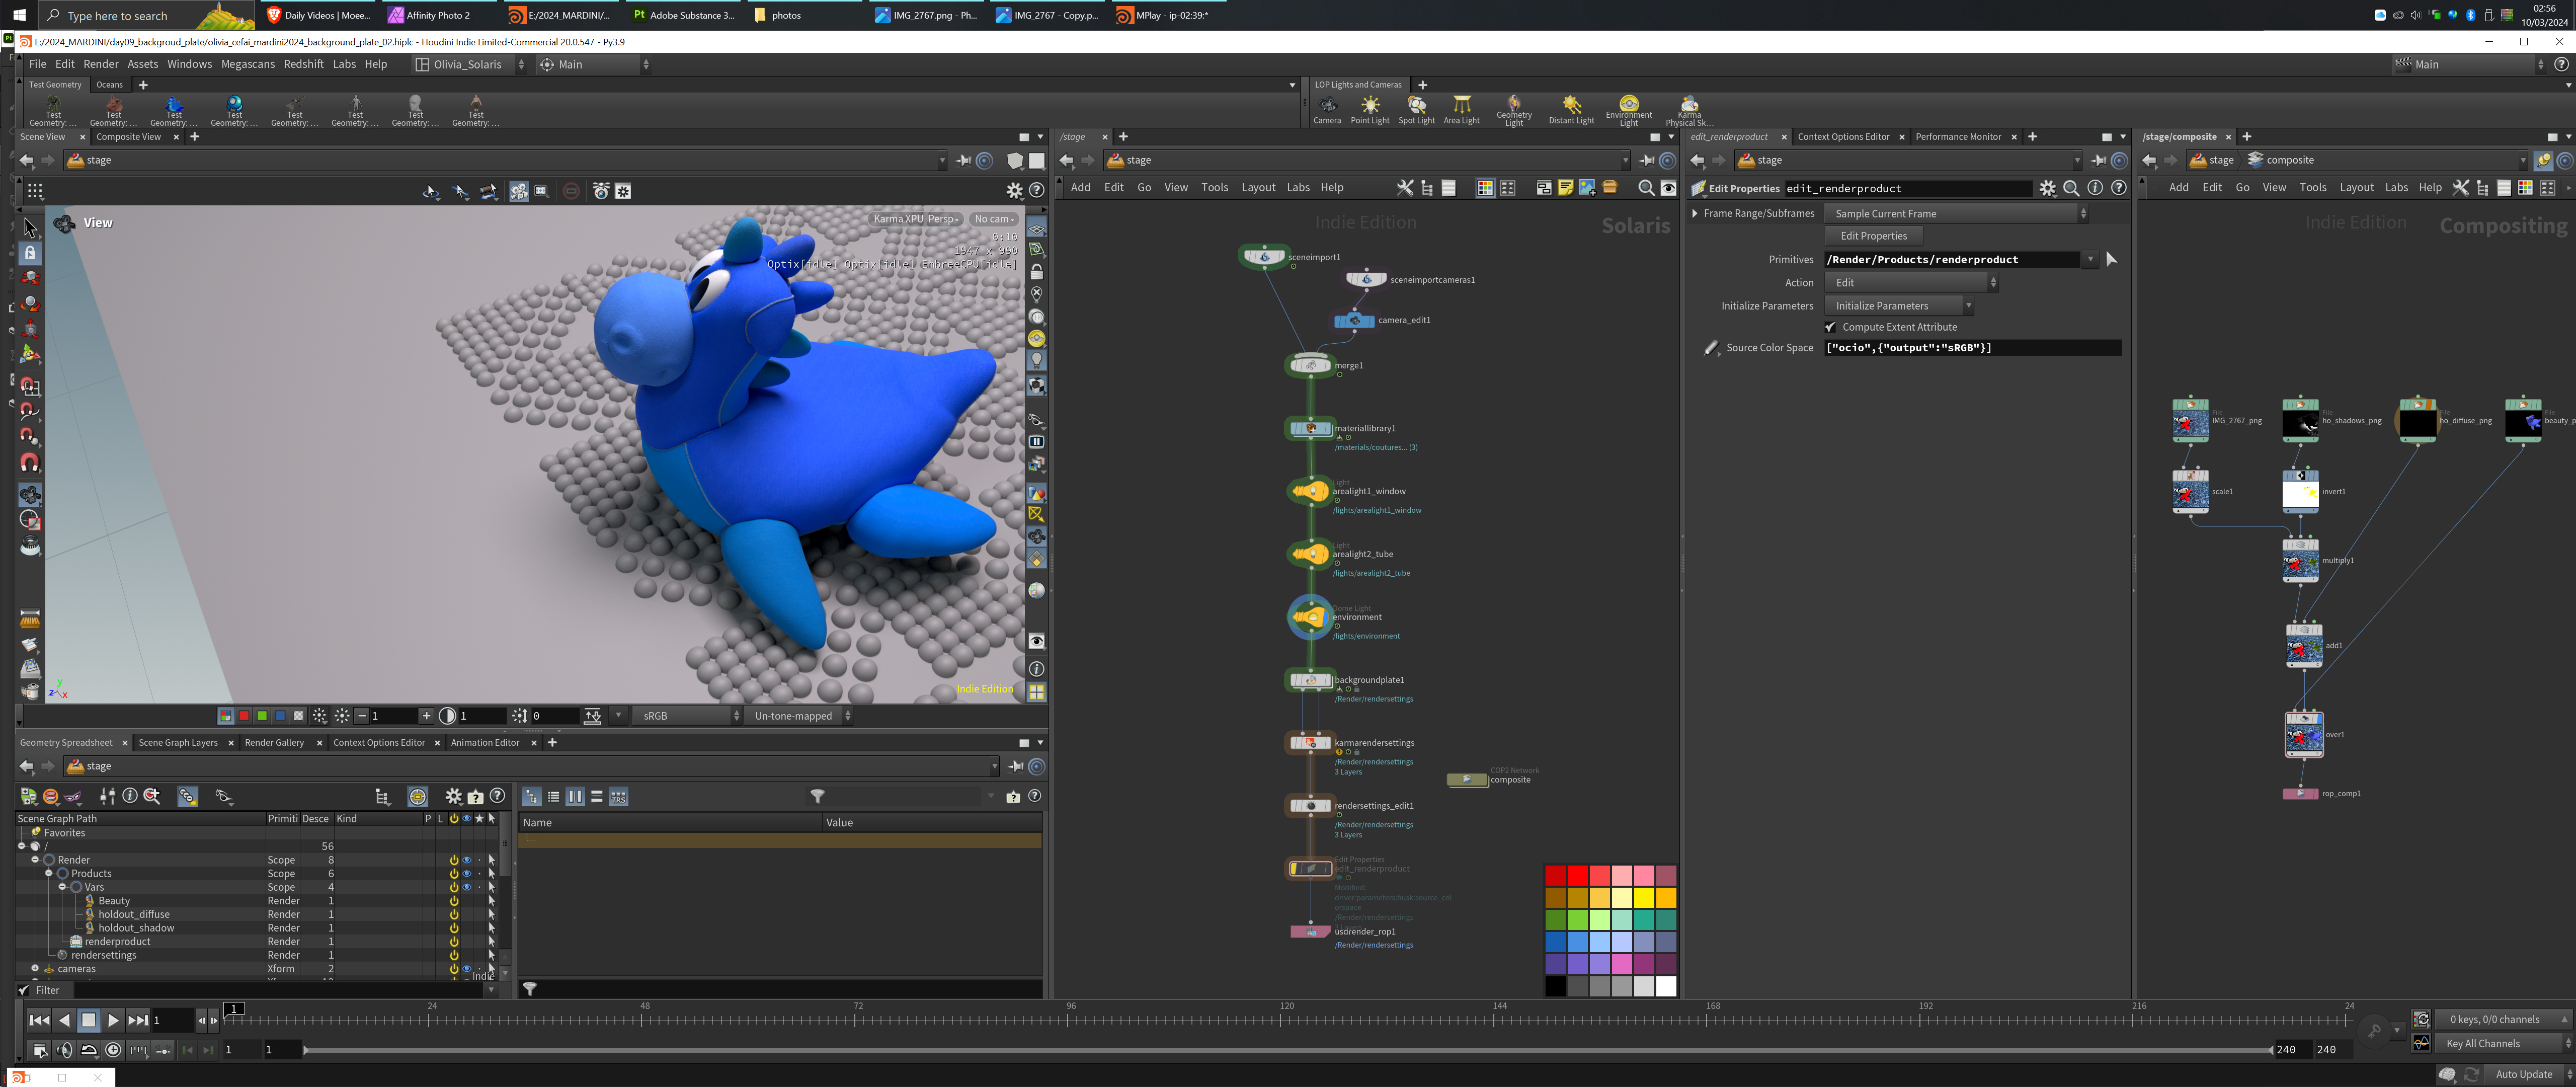Open the Redshift menu
Screen dimensions: 2576x1087
click(x=303, y=64)
